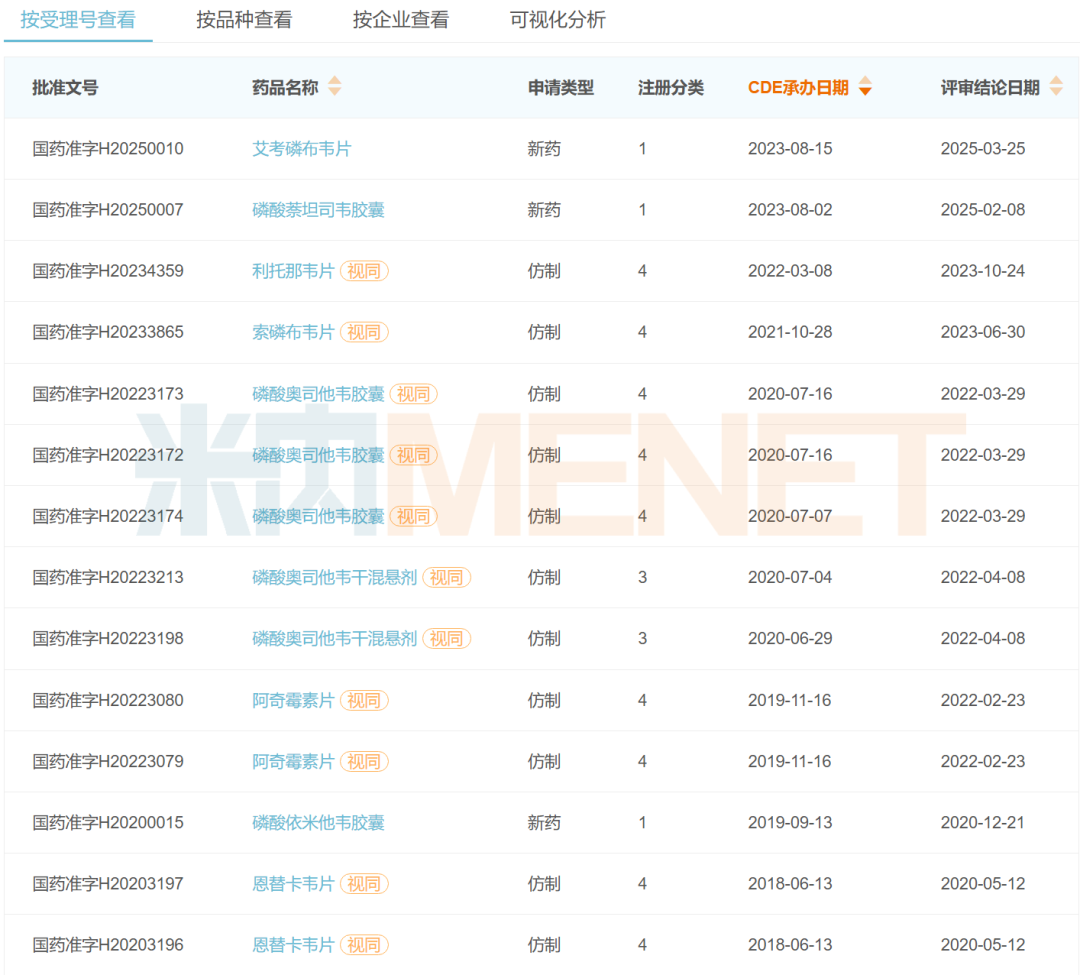
Task: Open the 艾考磷布韦片 drug link
Action: point(302,149)
